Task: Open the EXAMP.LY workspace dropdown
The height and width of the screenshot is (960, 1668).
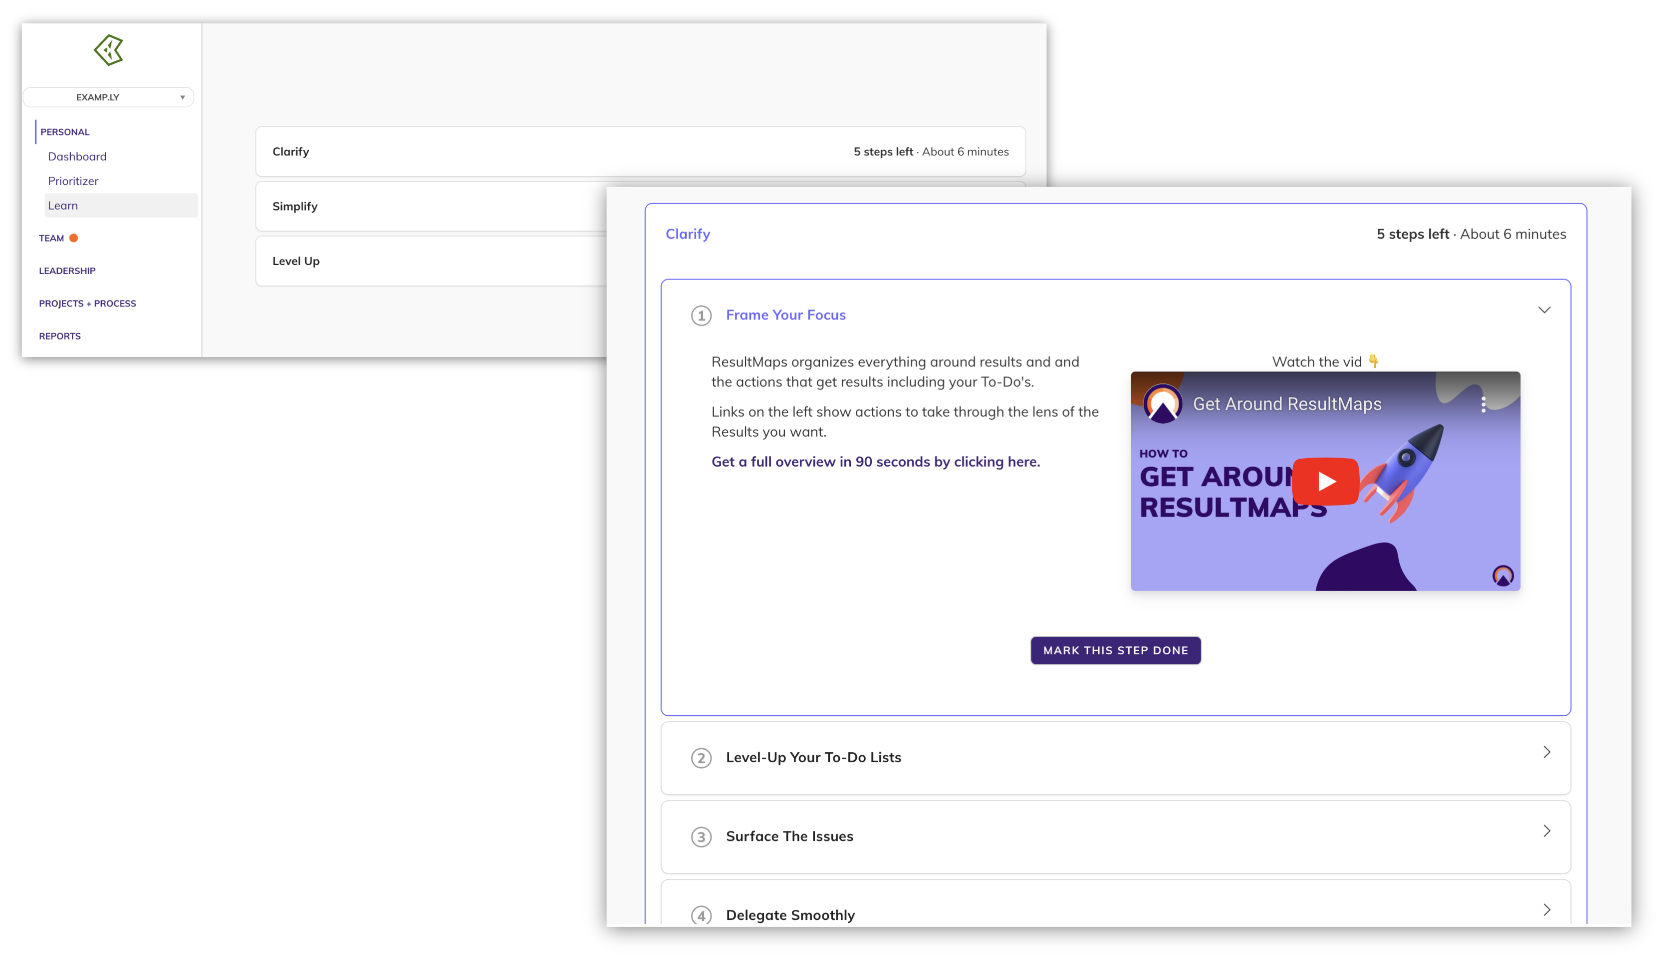Action: (x=108, y=97)
